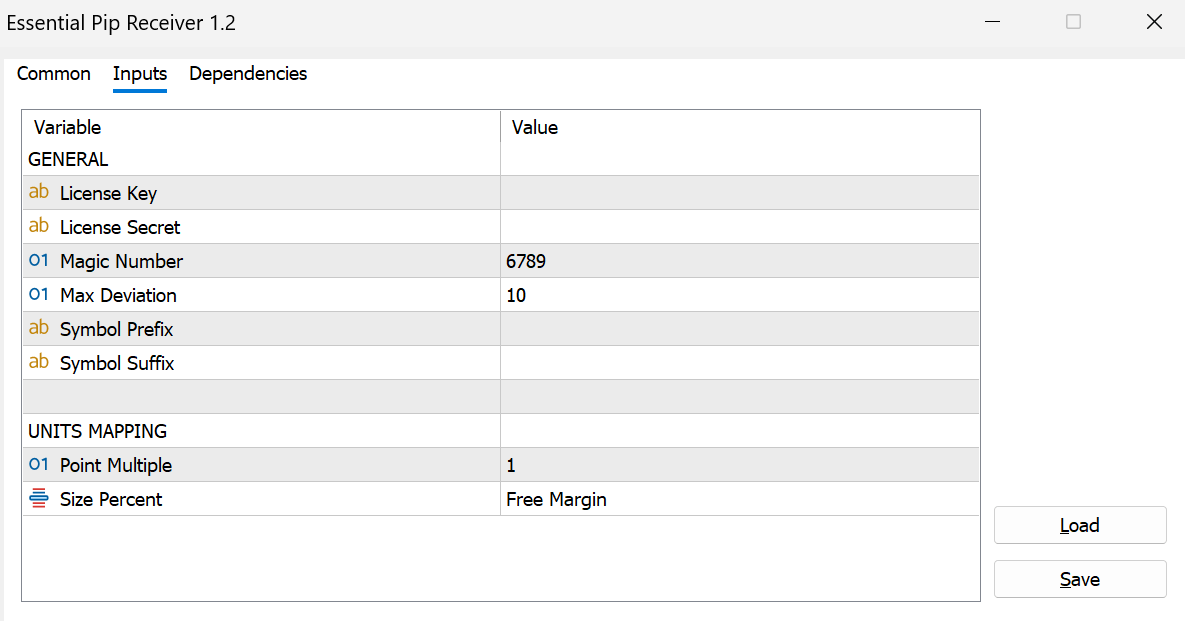The image size is (1185, 621).
Task: Click the empty License Key value field
Action: point(739,193)
